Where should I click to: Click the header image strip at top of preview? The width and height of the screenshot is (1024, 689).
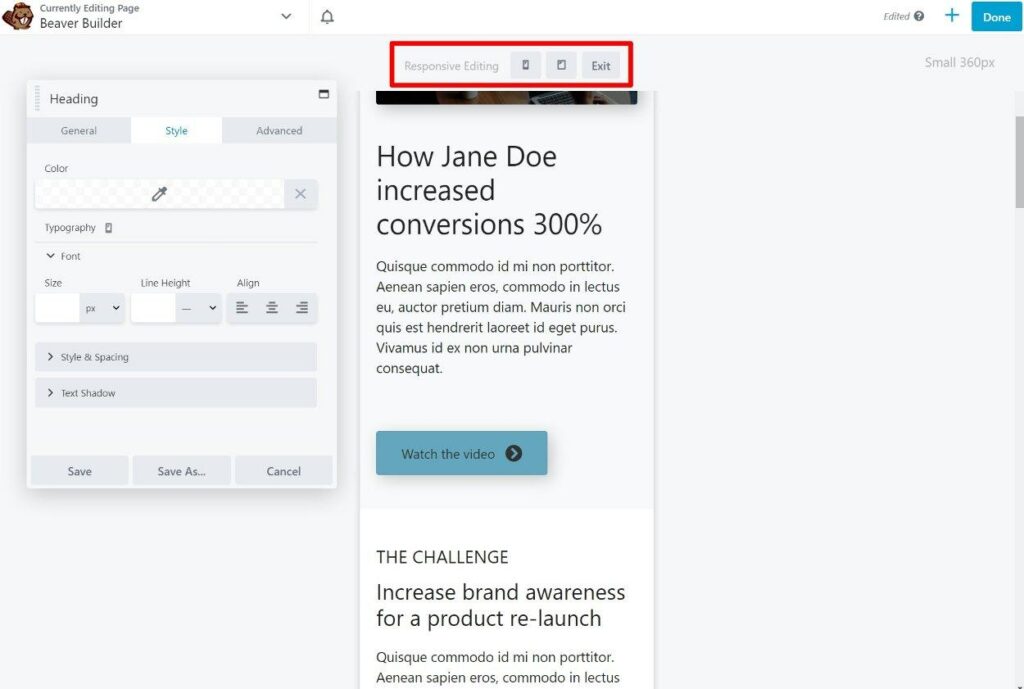click(506, 98)
